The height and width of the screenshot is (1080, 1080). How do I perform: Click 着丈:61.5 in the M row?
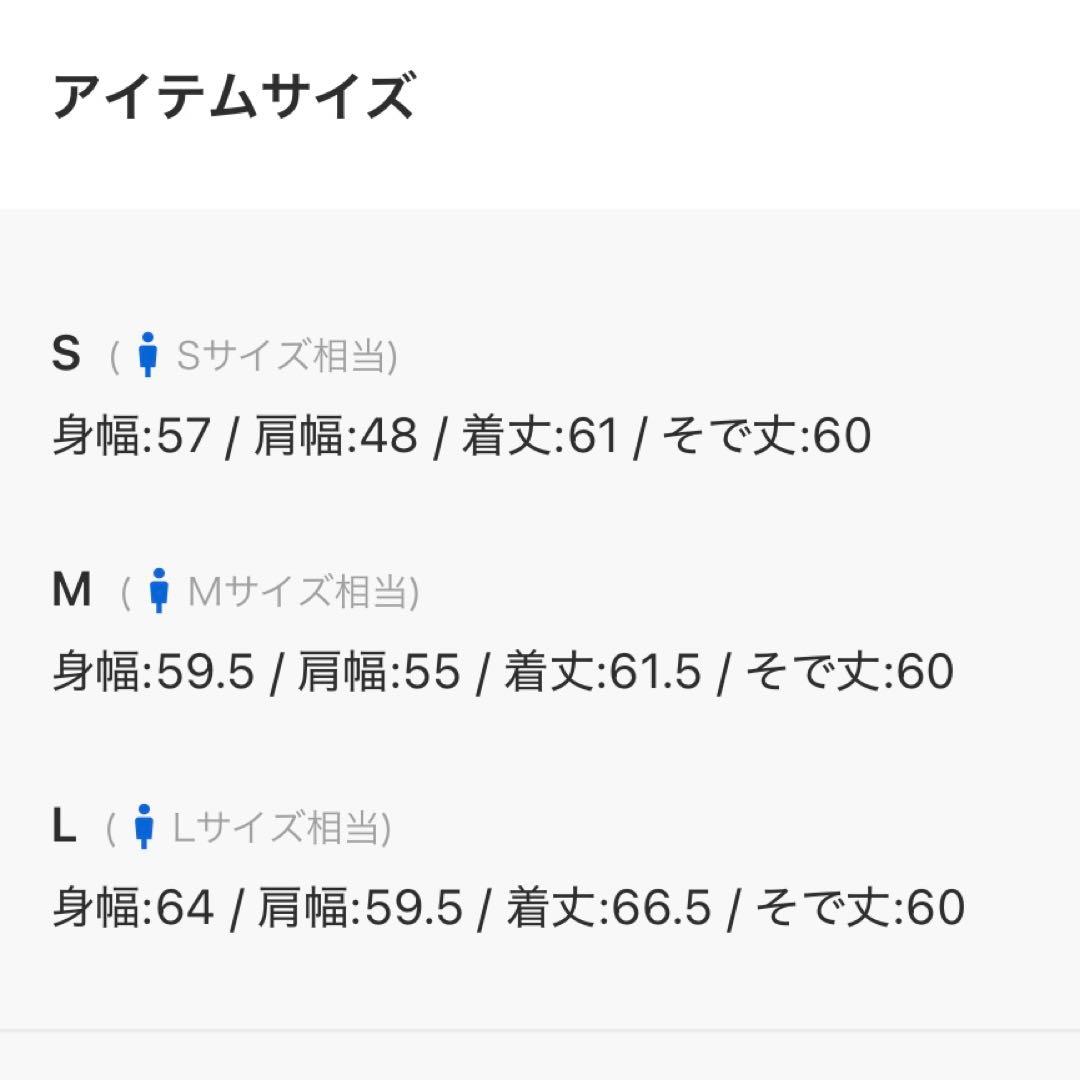(603, 672)
